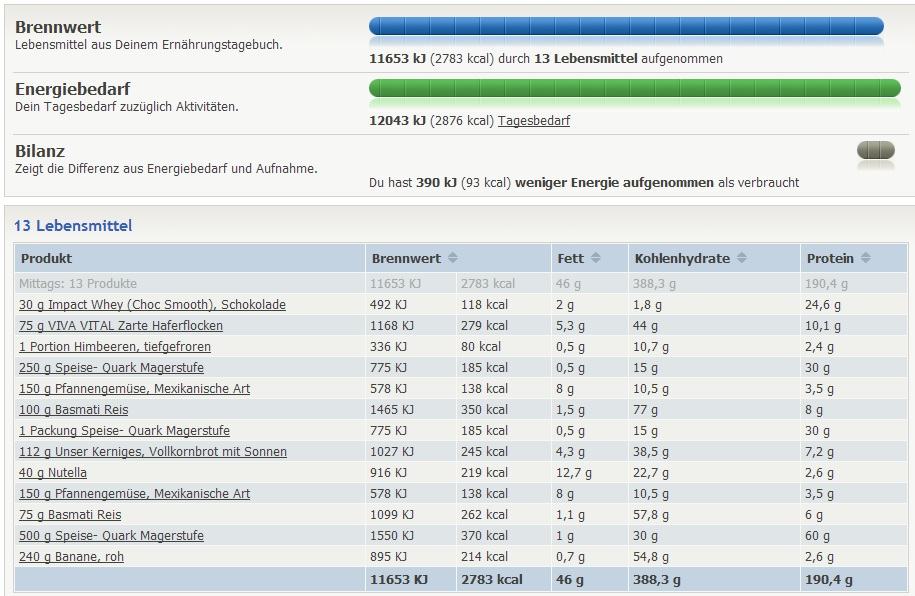The image size is (915, 596).
Task: Select the 77 g carbohydrate value
Action: click(645, 410)
